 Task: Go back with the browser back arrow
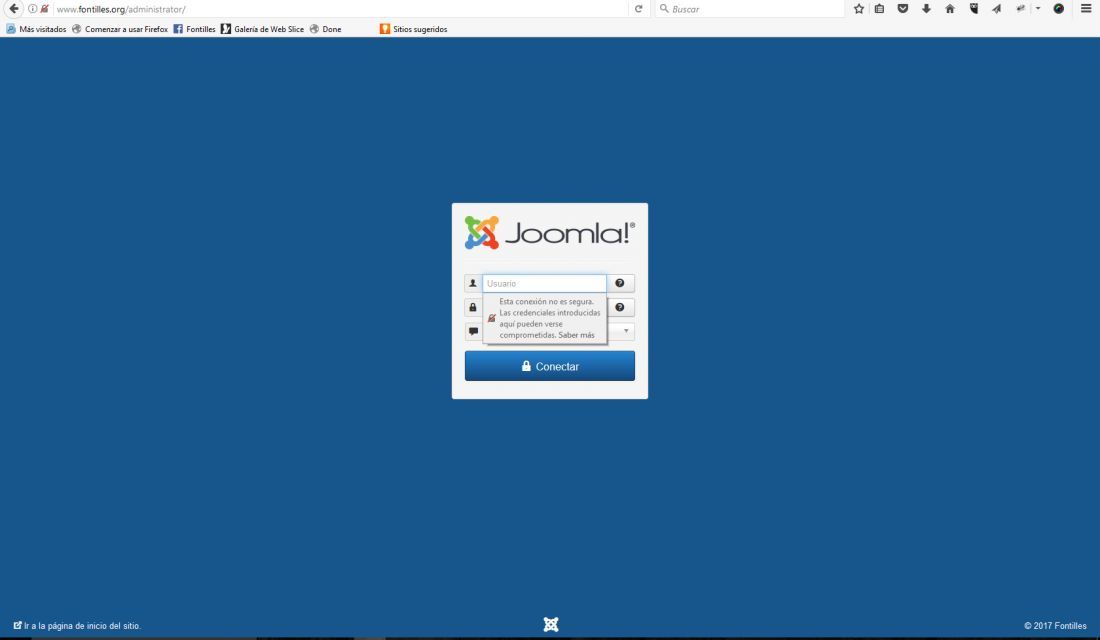click(x=14, y=9)
